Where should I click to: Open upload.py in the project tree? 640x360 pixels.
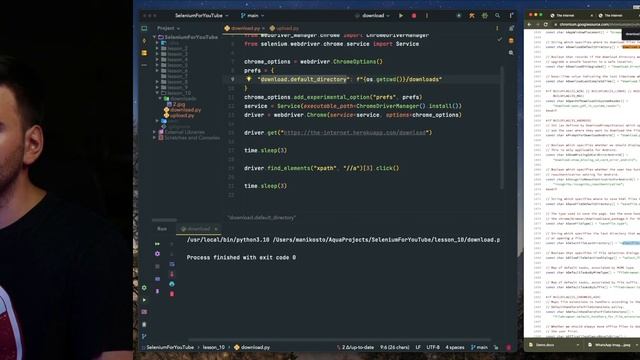tap(179, 116)
